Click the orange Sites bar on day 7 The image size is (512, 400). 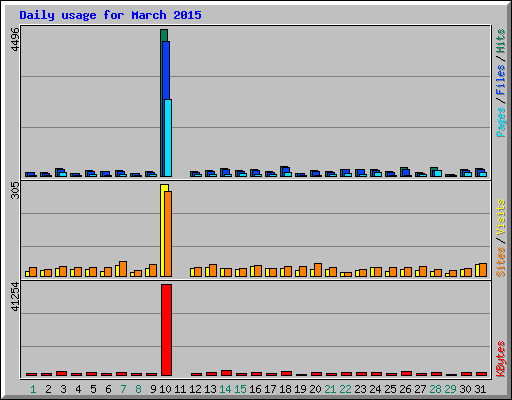coord(123,269)
